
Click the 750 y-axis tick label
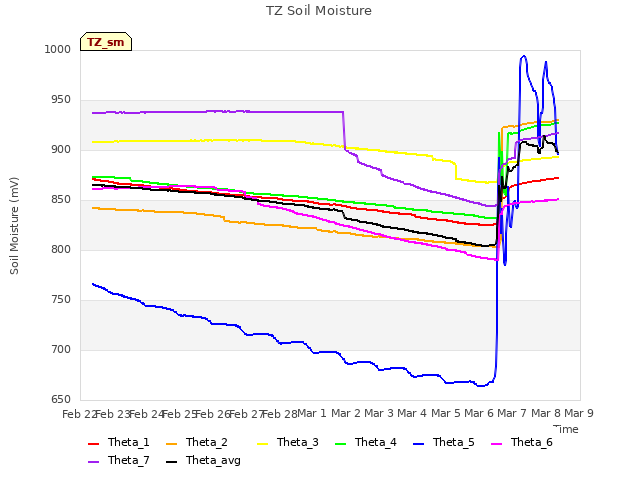tap(61, 300)
